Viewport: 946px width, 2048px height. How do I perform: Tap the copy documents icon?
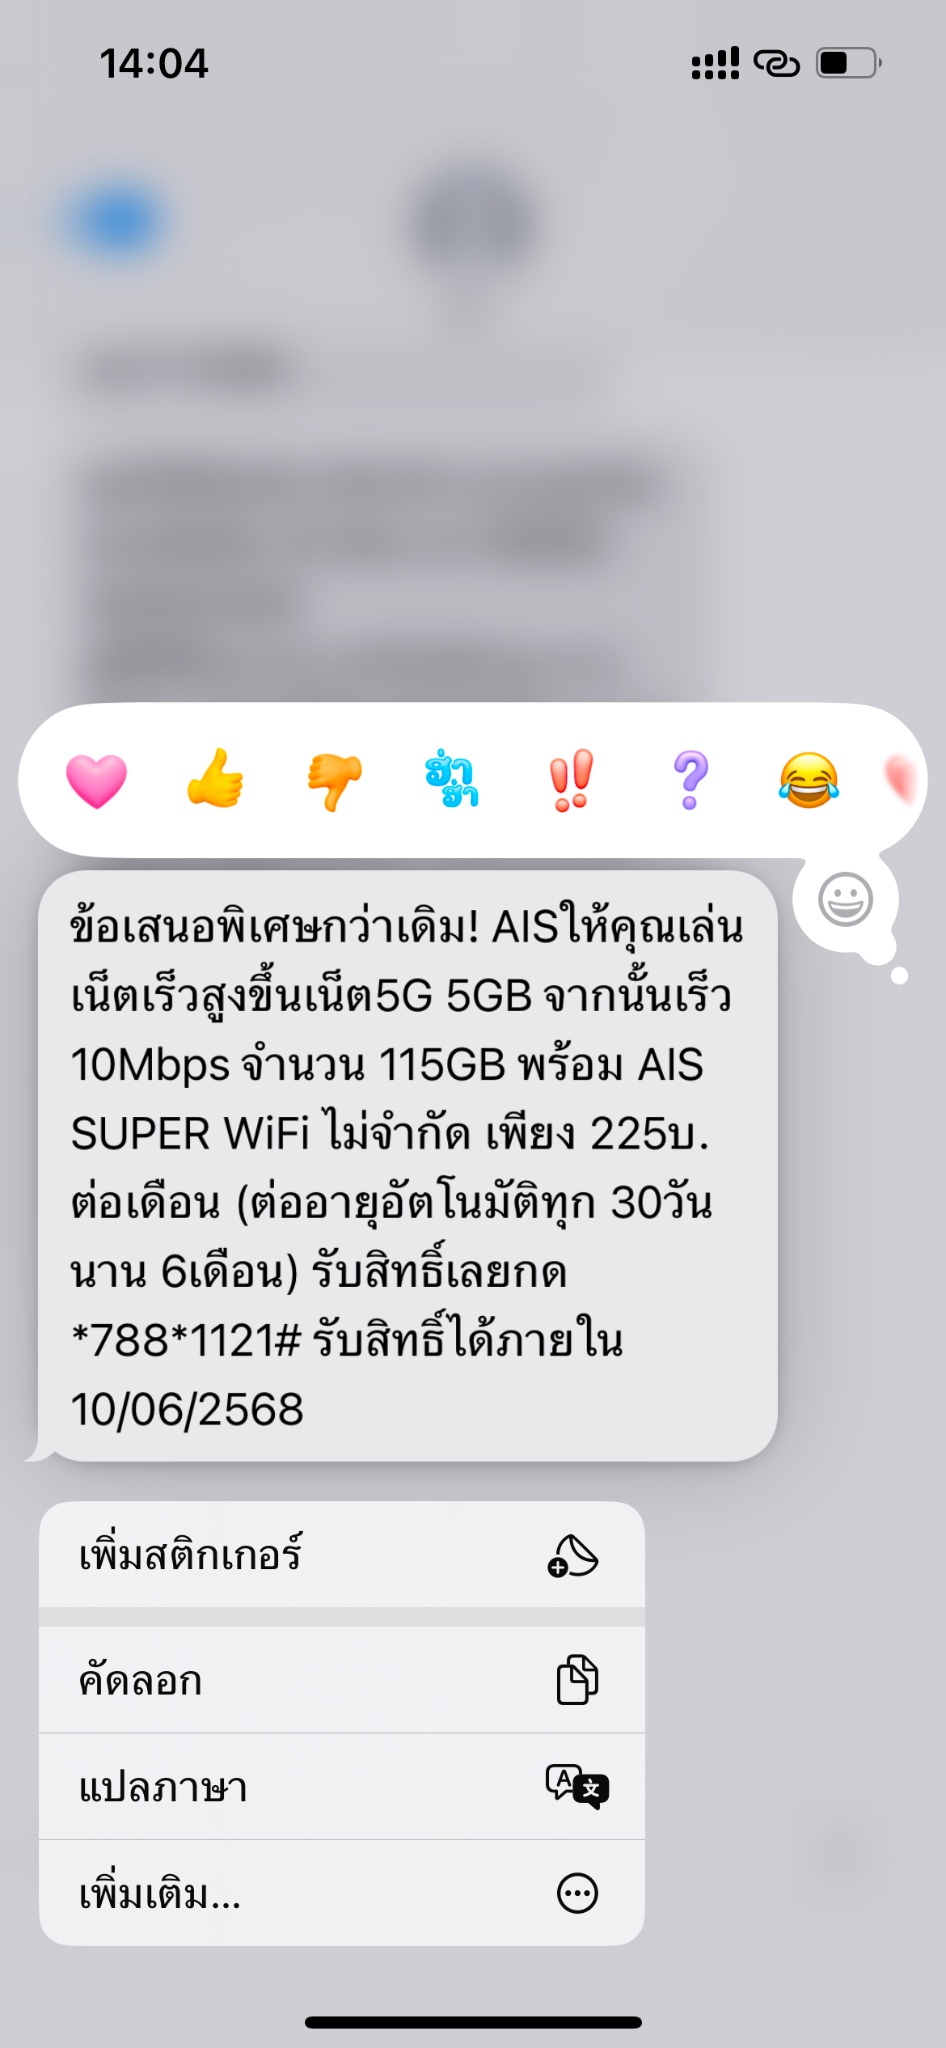tap(577, 1680)
